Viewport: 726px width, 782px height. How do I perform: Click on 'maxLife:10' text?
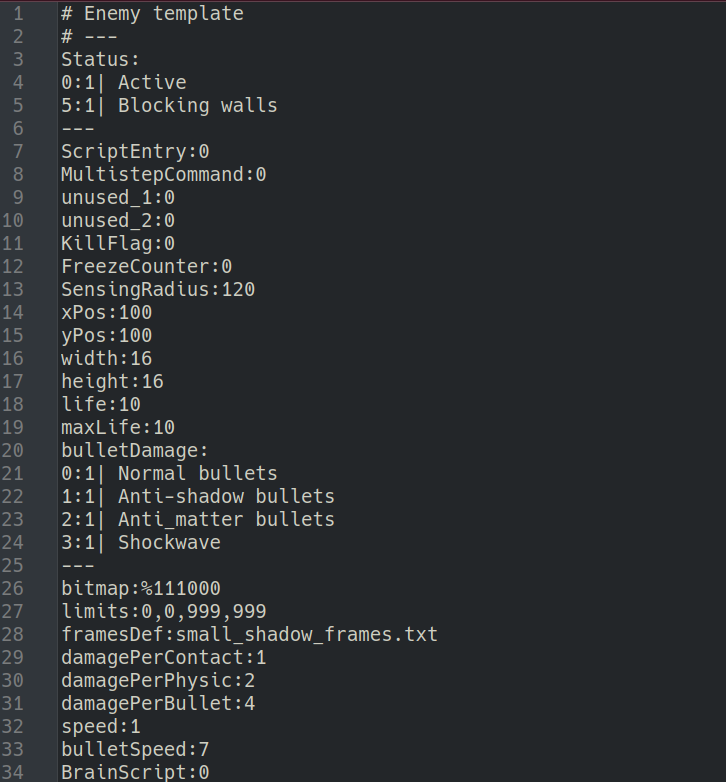pos(118,428)
